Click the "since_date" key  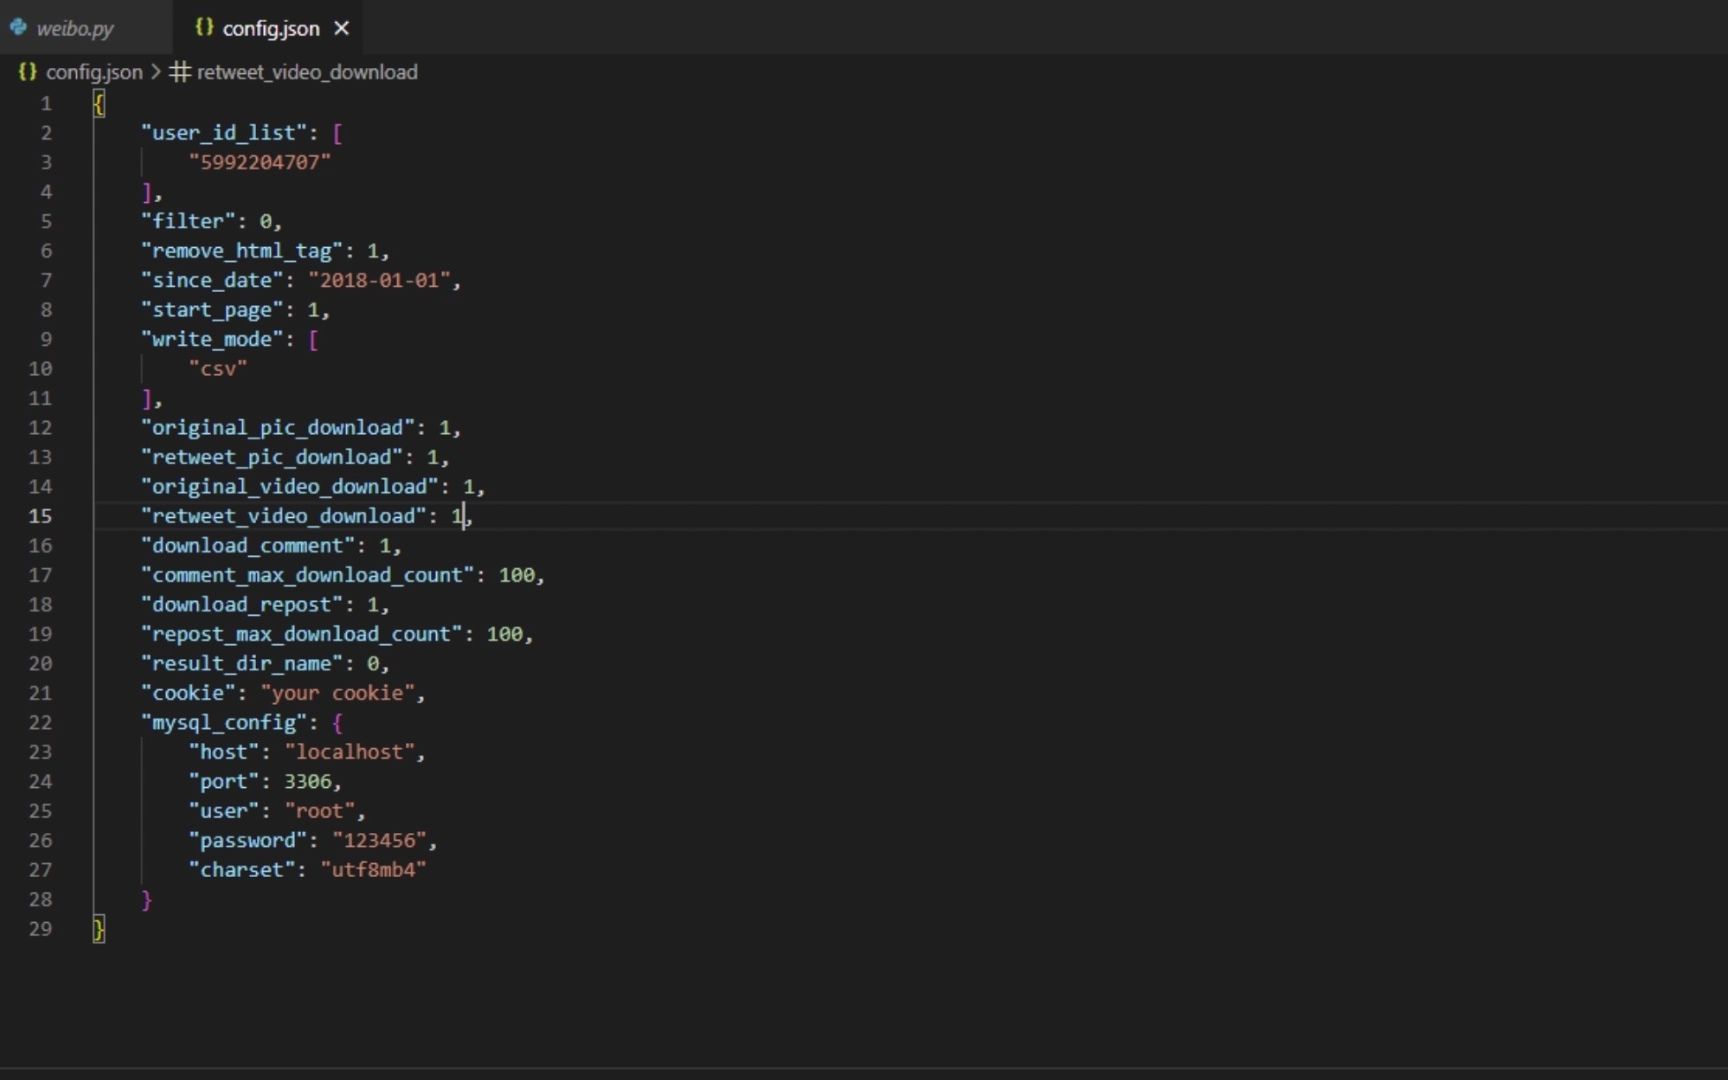[x=212, y=280]
